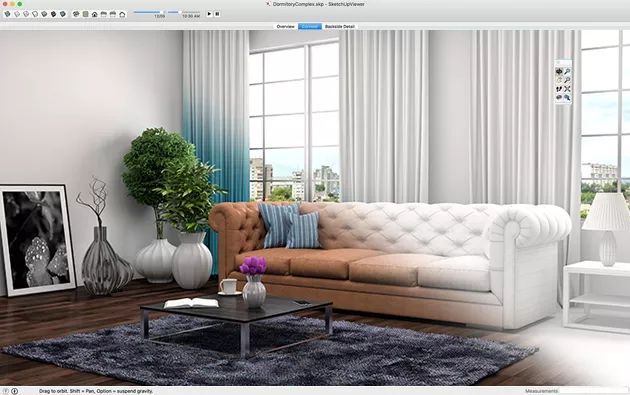Switch to the Iso view icon
Viewport: 630px width, 395px height.
pyautogui.click(x=76, y=14)
